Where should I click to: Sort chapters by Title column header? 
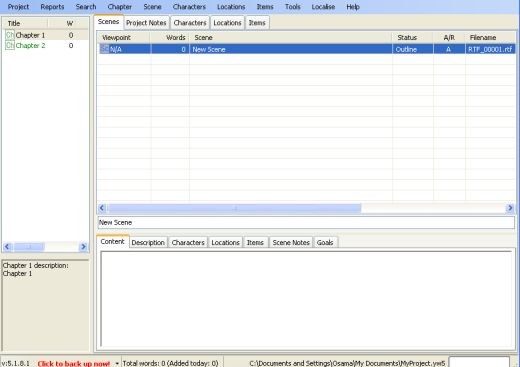25,23
